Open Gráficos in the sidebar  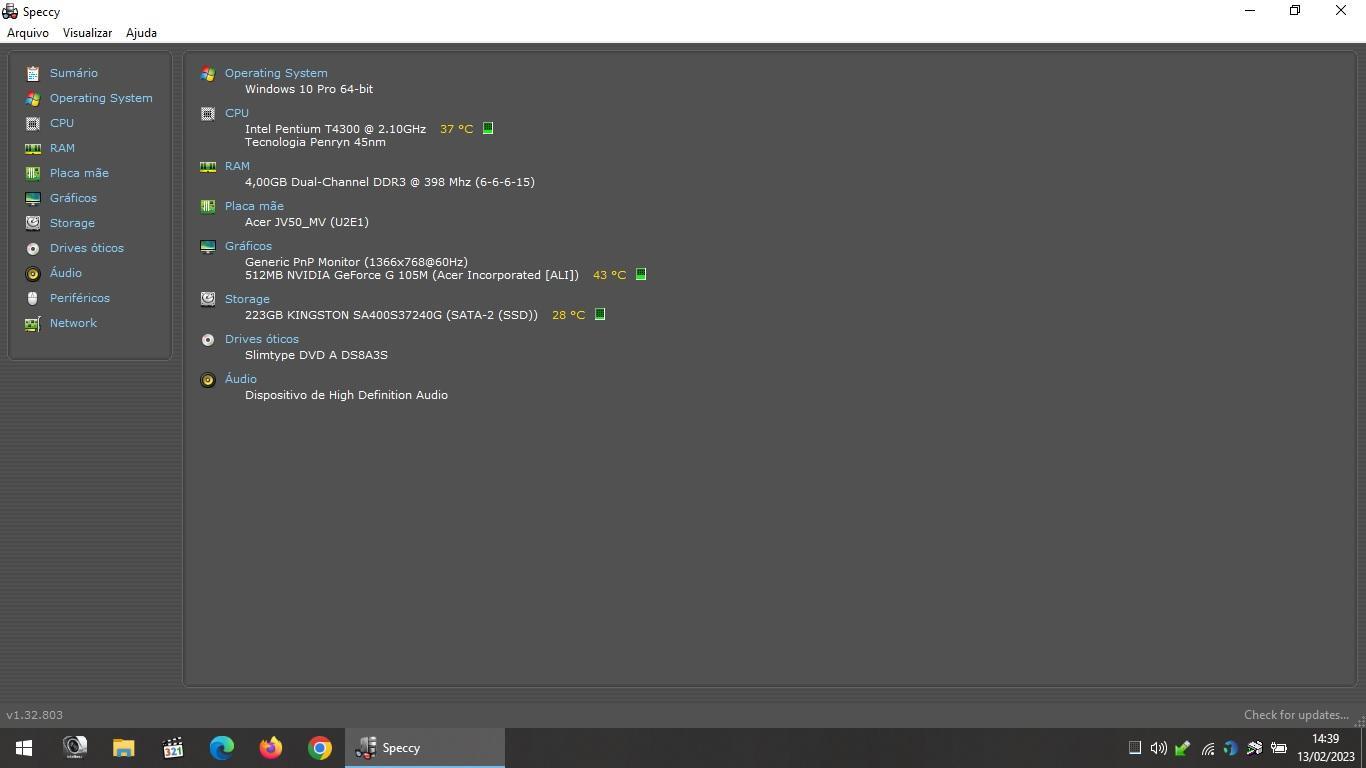pos(73,198)
